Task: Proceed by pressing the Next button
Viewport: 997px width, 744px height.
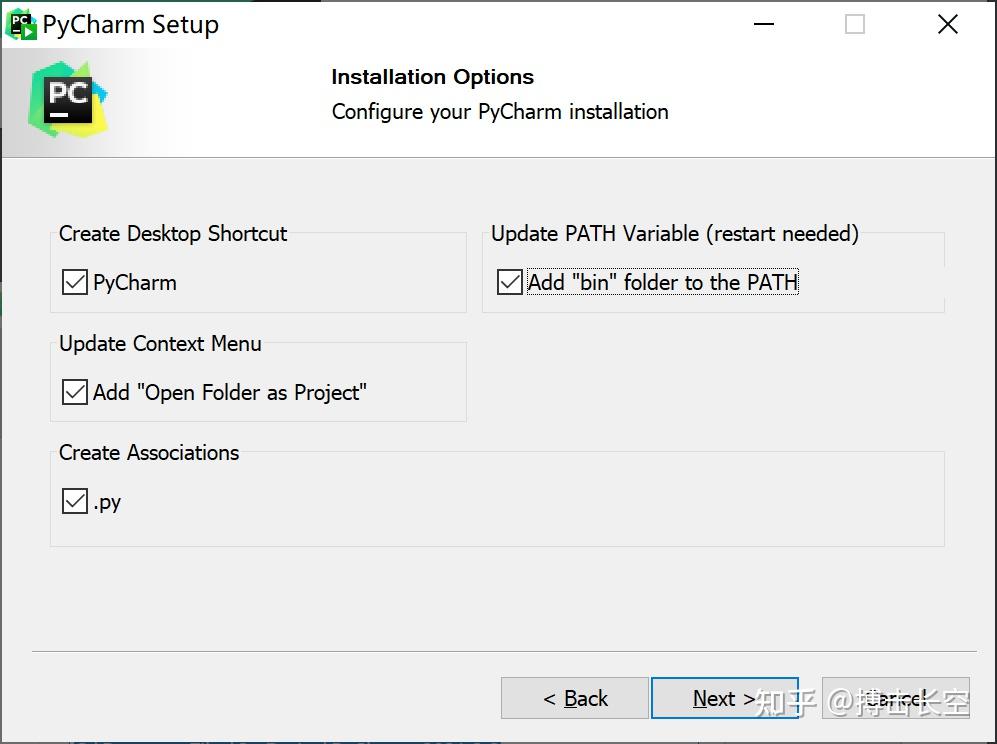Action: [724, 699]
